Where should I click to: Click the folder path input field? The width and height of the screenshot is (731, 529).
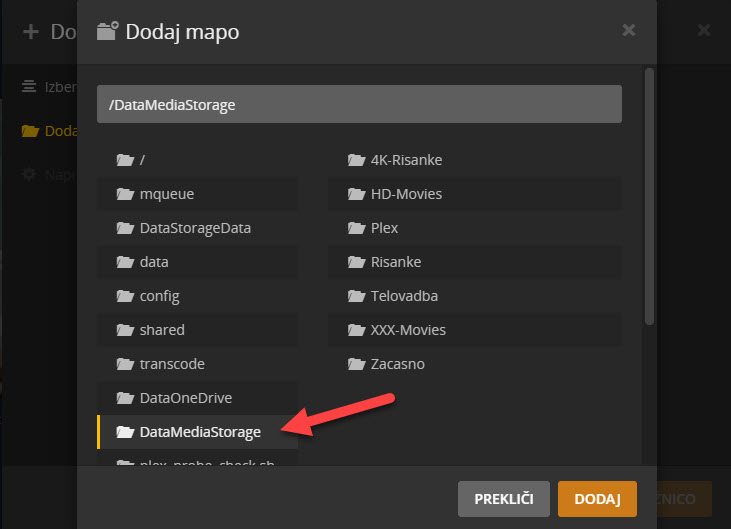(x=359, y=104)
